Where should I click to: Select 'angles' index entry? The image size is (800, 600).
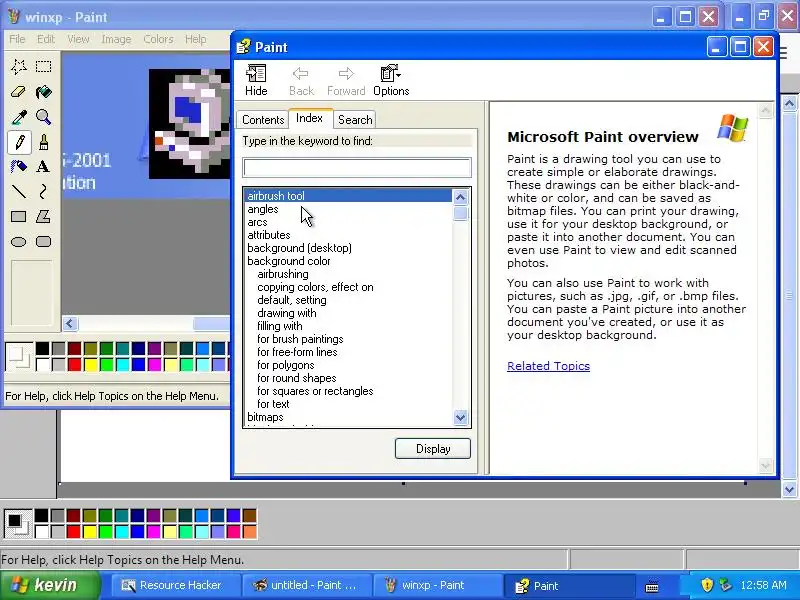[348, 209]
